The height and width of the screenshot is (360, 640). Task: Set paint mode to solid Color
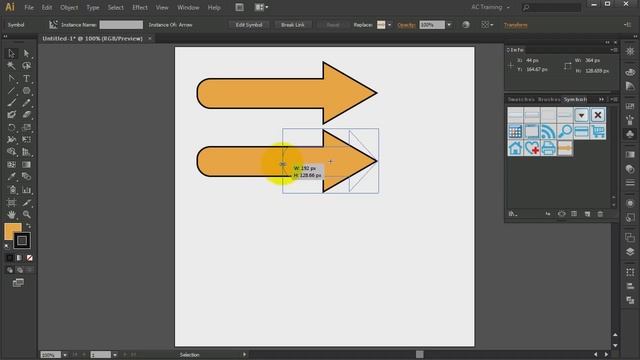[x=9, y=258]
